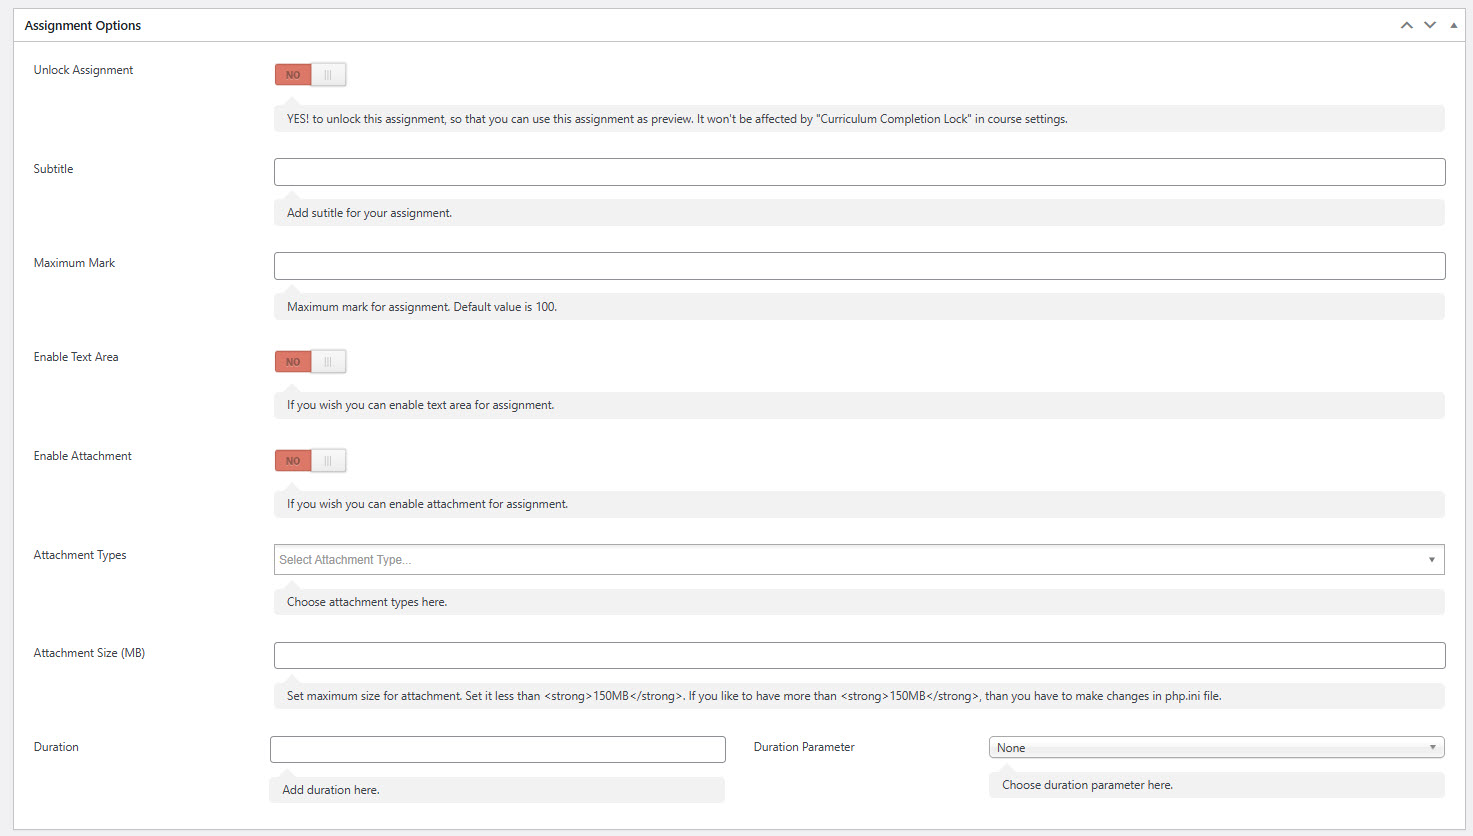
Task: Focus the Subtitle text field
Action: [859, 172]
